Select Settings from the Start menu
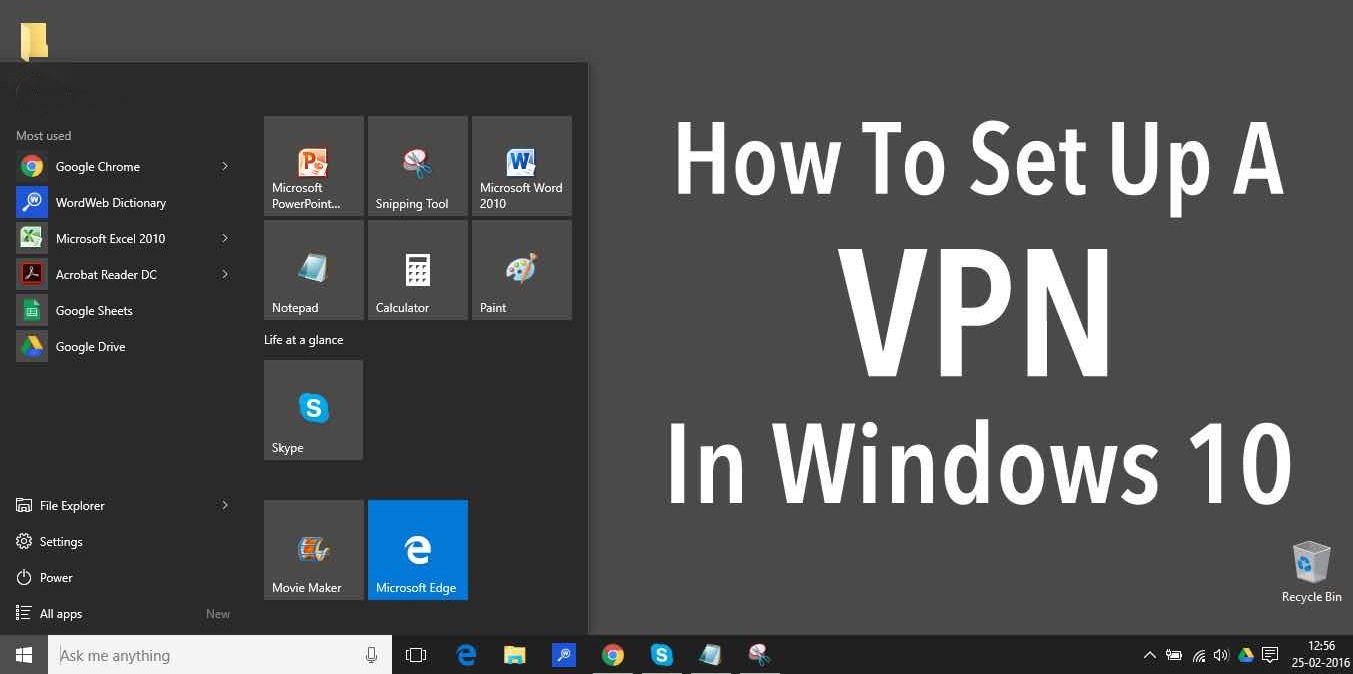Viewport: 1353px width, 674px height. pos(62,541)
